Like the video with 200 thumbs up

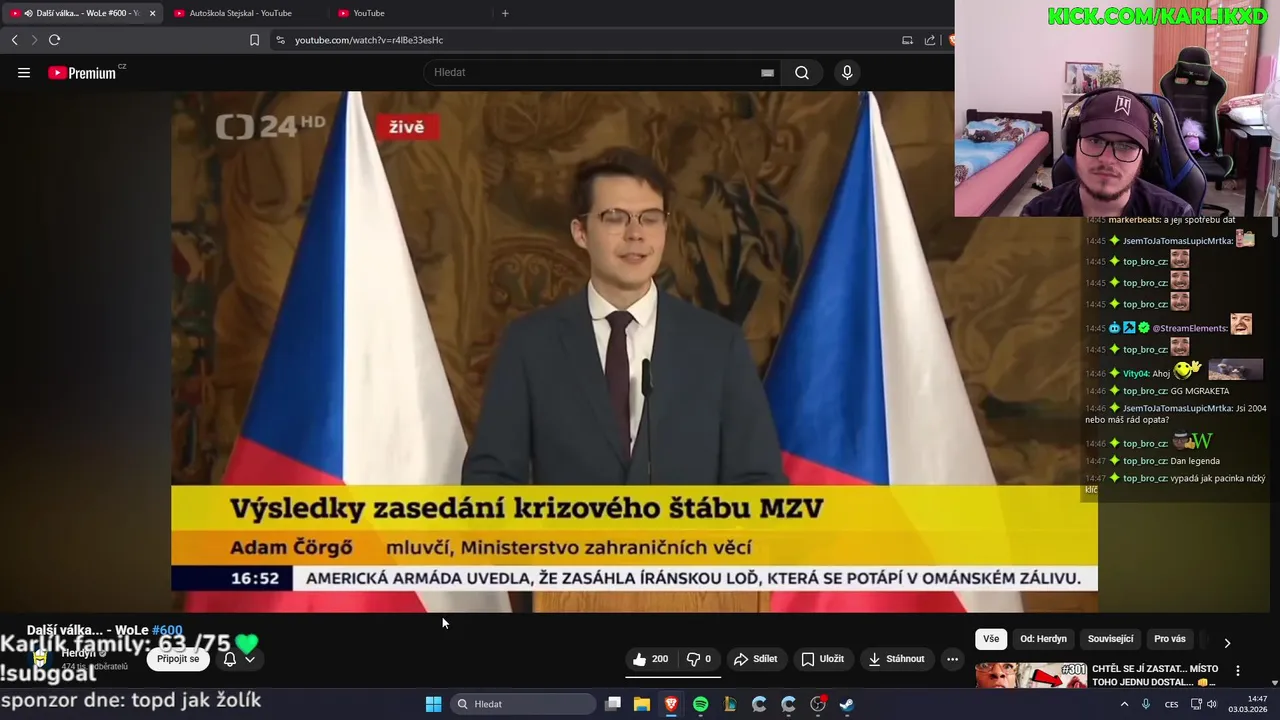[x=650, y=659]
